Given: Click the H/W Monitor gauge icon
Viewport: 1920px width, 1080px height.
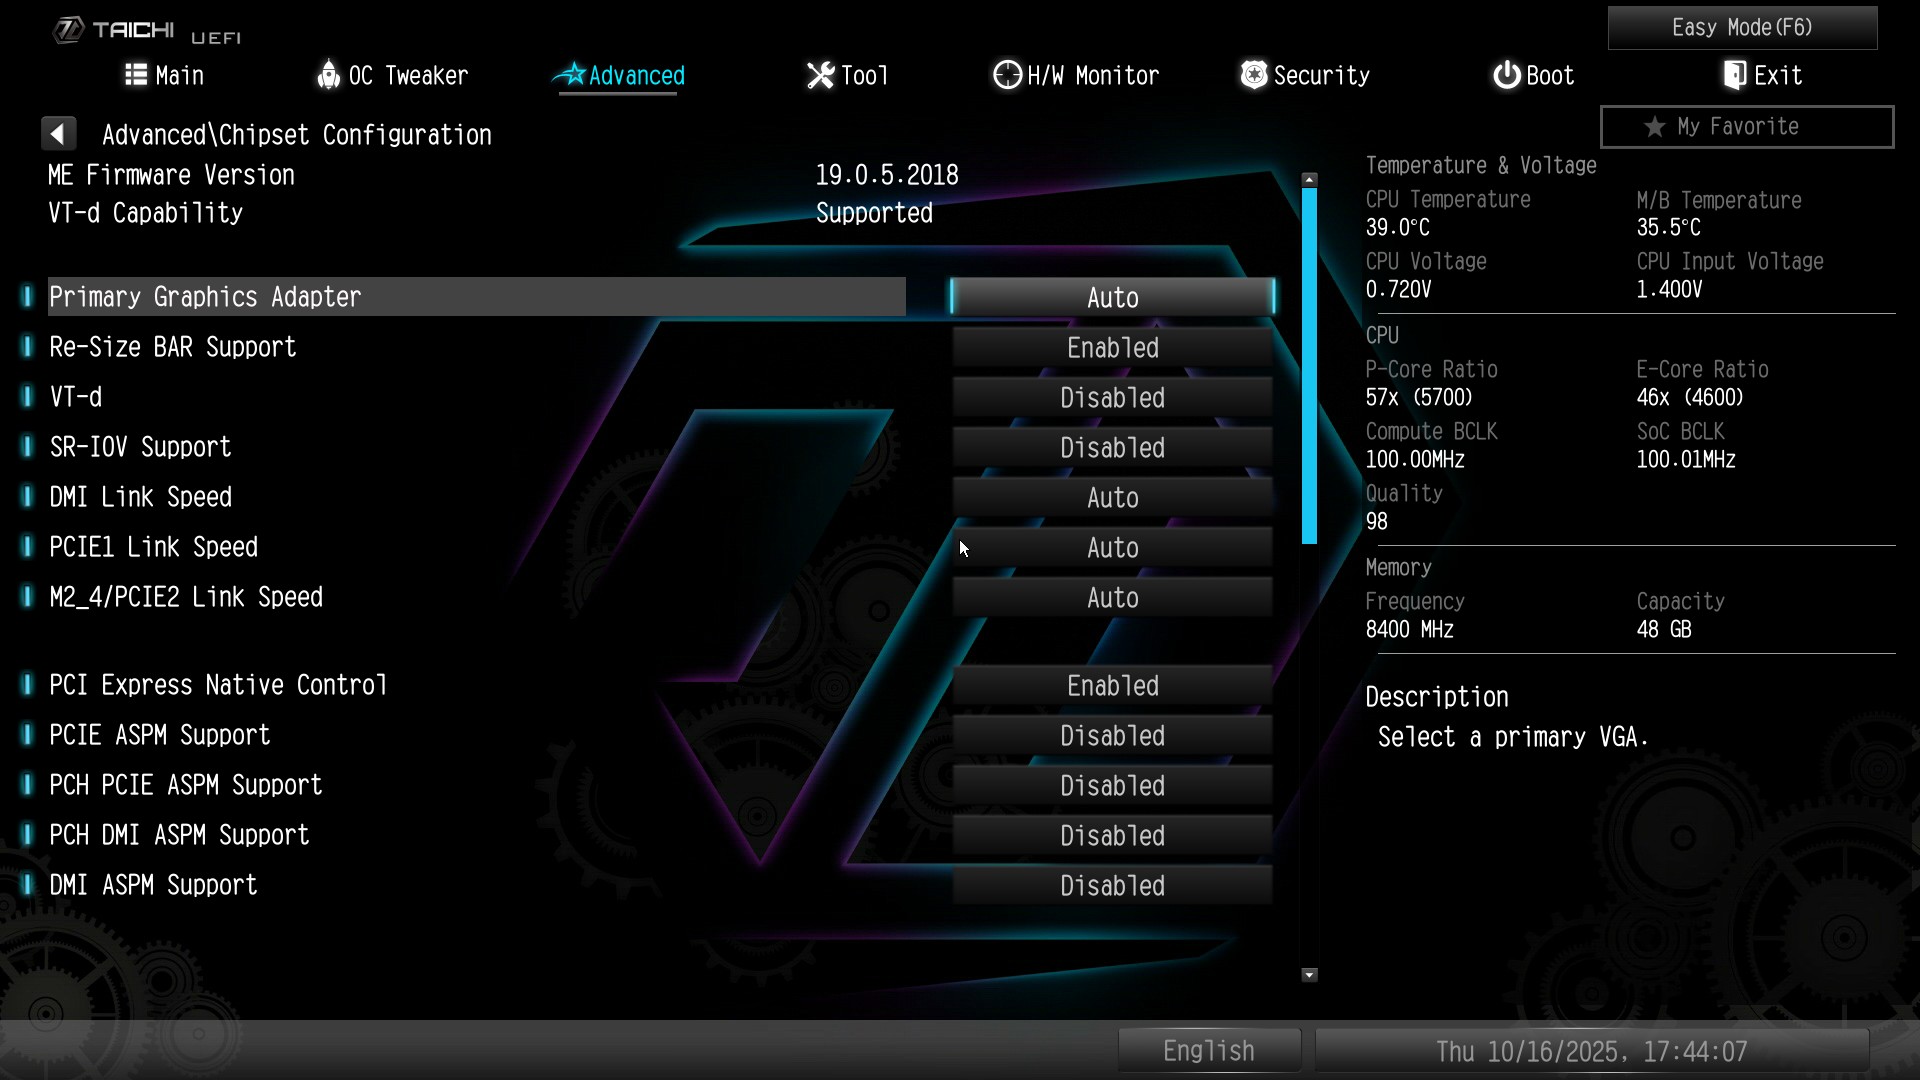Looking at the screenshot, I should [1006, 75].
